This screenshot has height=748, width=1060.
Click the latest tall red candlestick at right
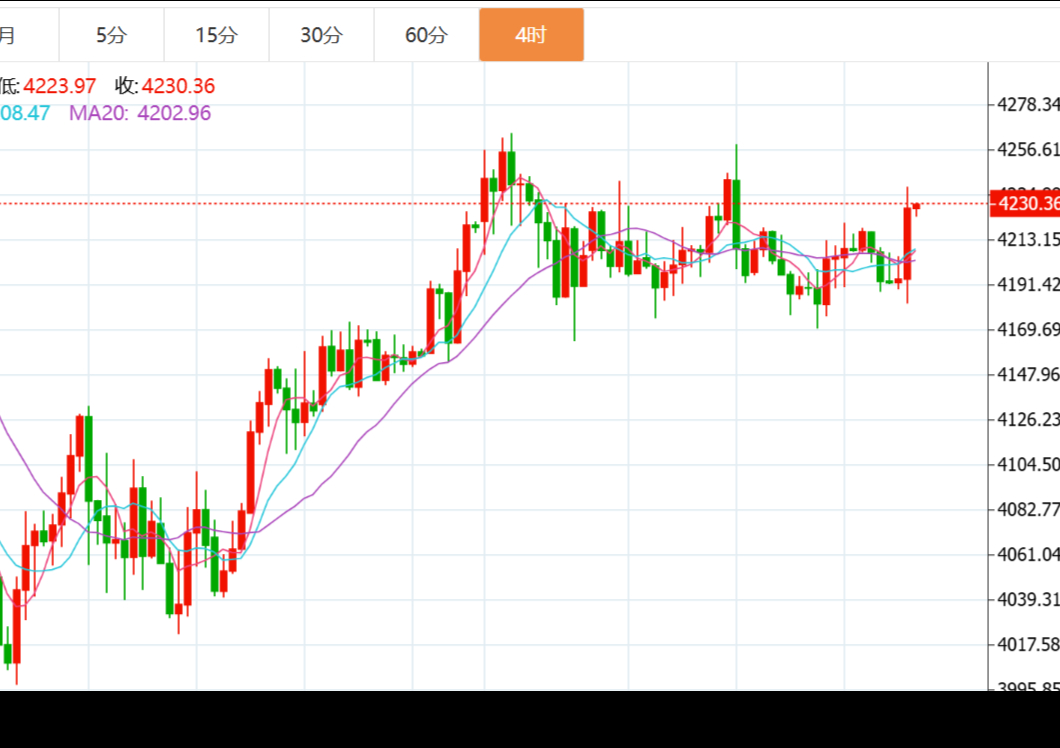point(907,243)
